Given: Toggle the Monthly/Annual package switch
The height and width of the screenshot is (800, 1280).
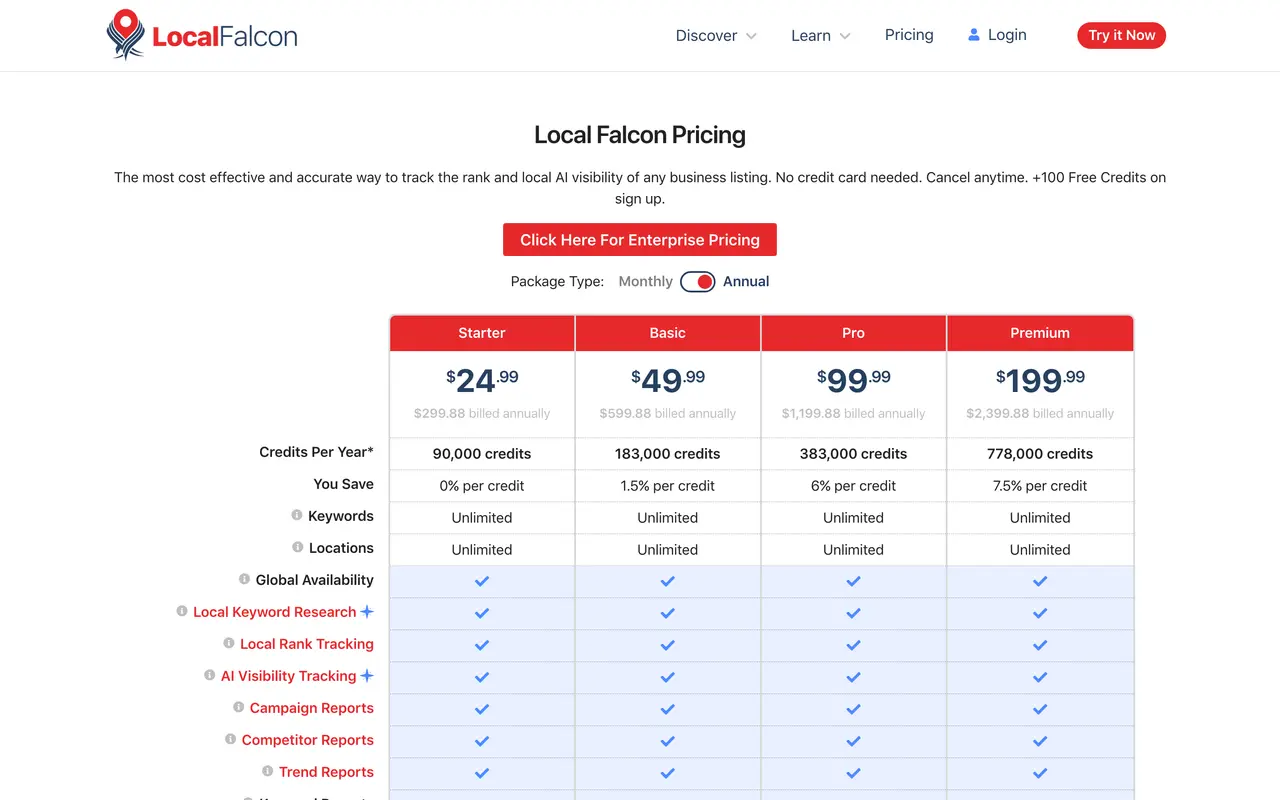Looking at the screenshot, I should (x=698, y=282).
